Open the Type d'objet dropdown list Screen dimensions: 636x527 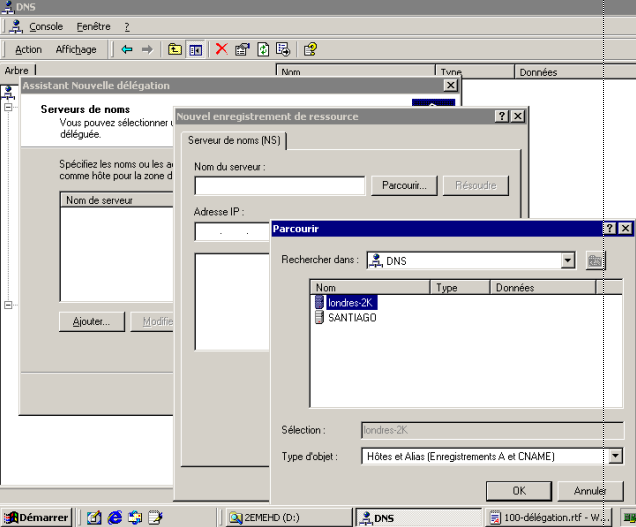pos(615,457)
